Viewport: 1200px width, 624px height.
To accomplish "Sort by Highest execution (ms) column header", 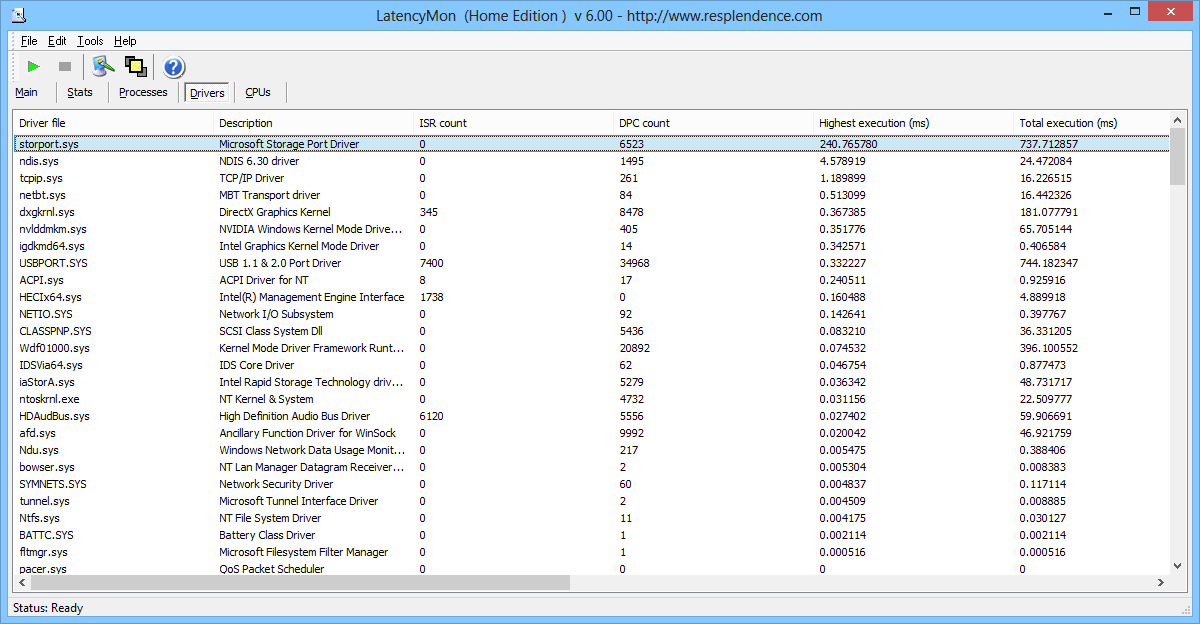I will coord(915,123).
